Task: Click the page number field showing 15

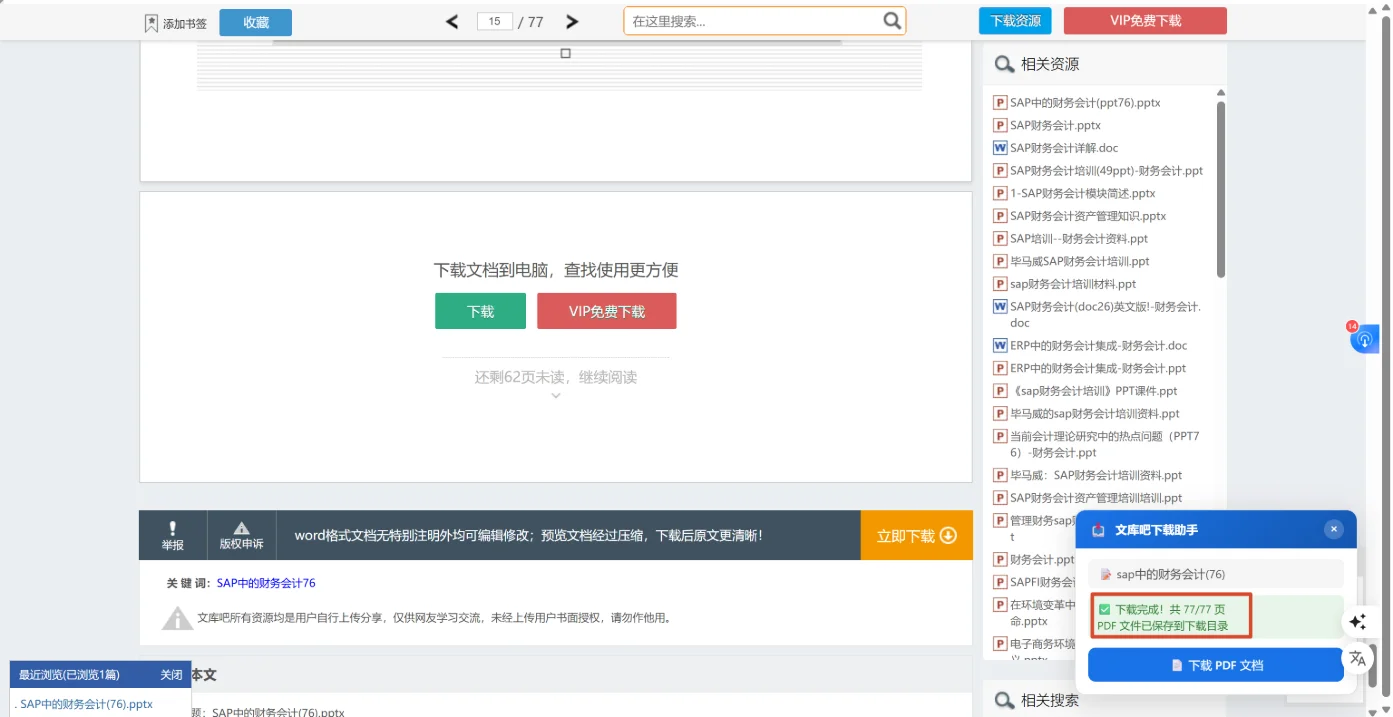Action: 495,21
